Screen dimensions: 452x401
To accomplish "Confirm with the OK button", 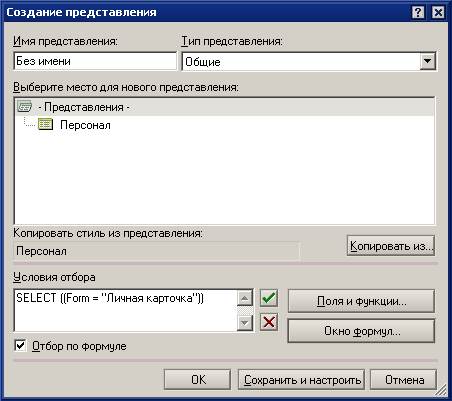I will tap(198, 379).
